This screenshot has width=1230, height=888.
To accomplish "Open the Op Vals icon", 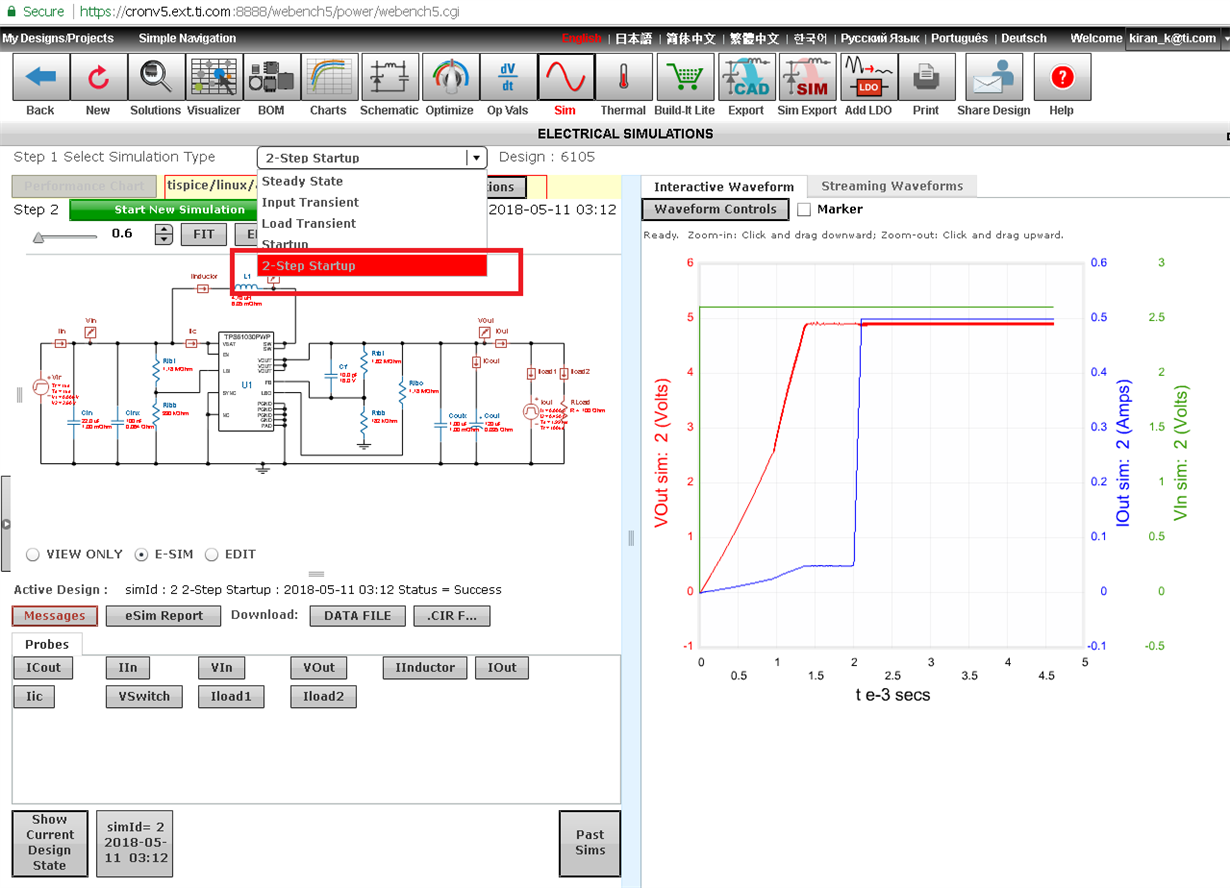I will (508, 78).
